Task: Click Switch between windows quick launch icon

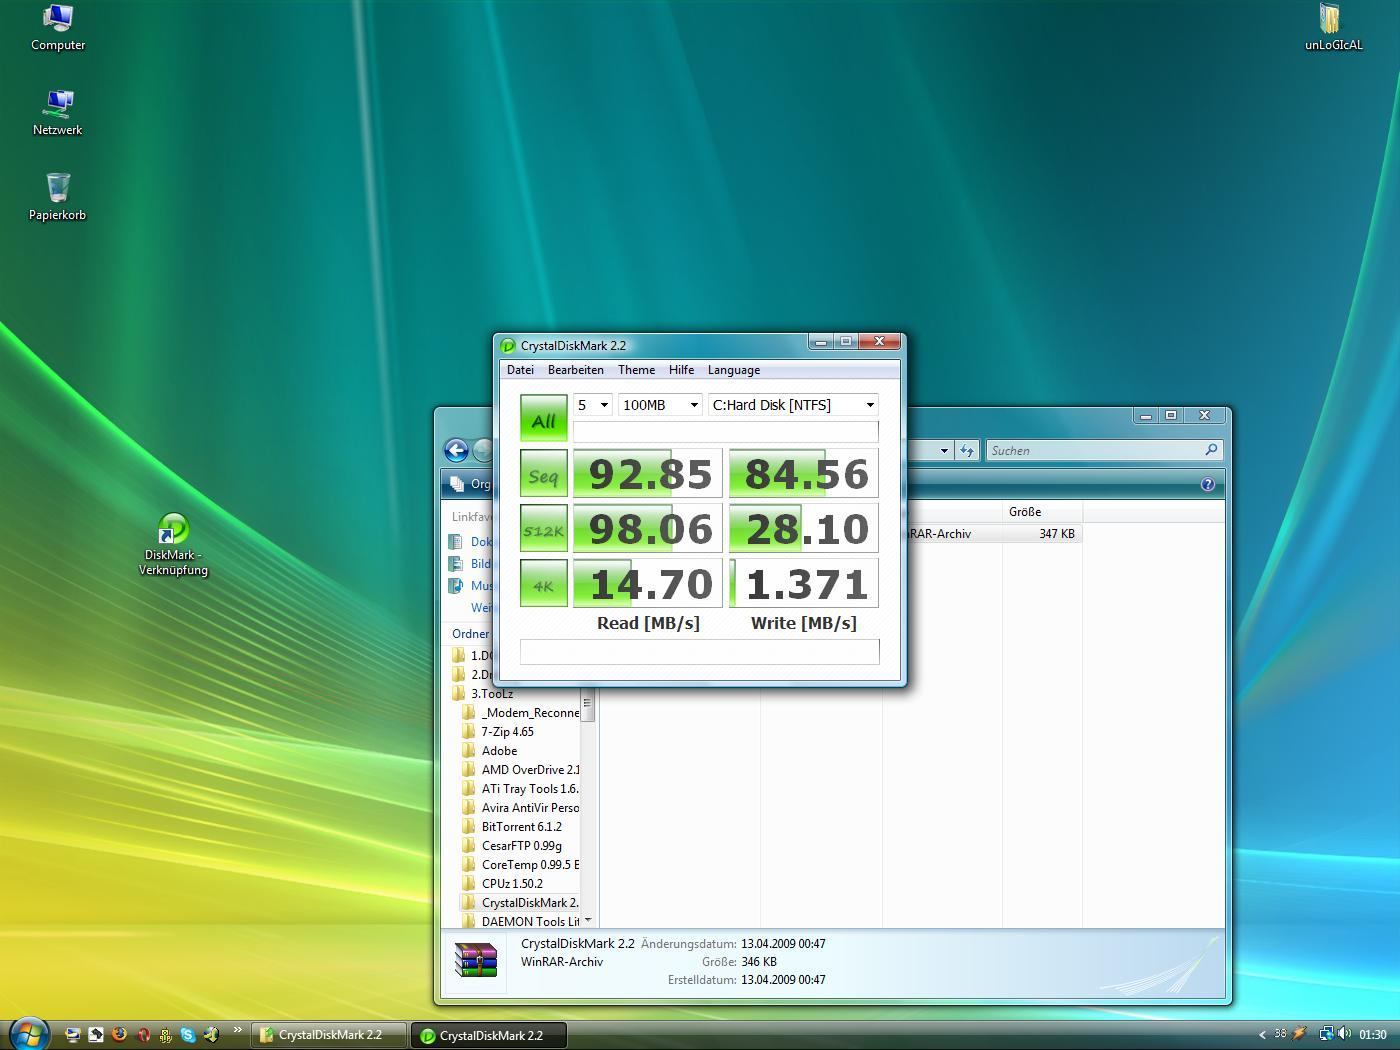Action: click(x=96, y=1035)
